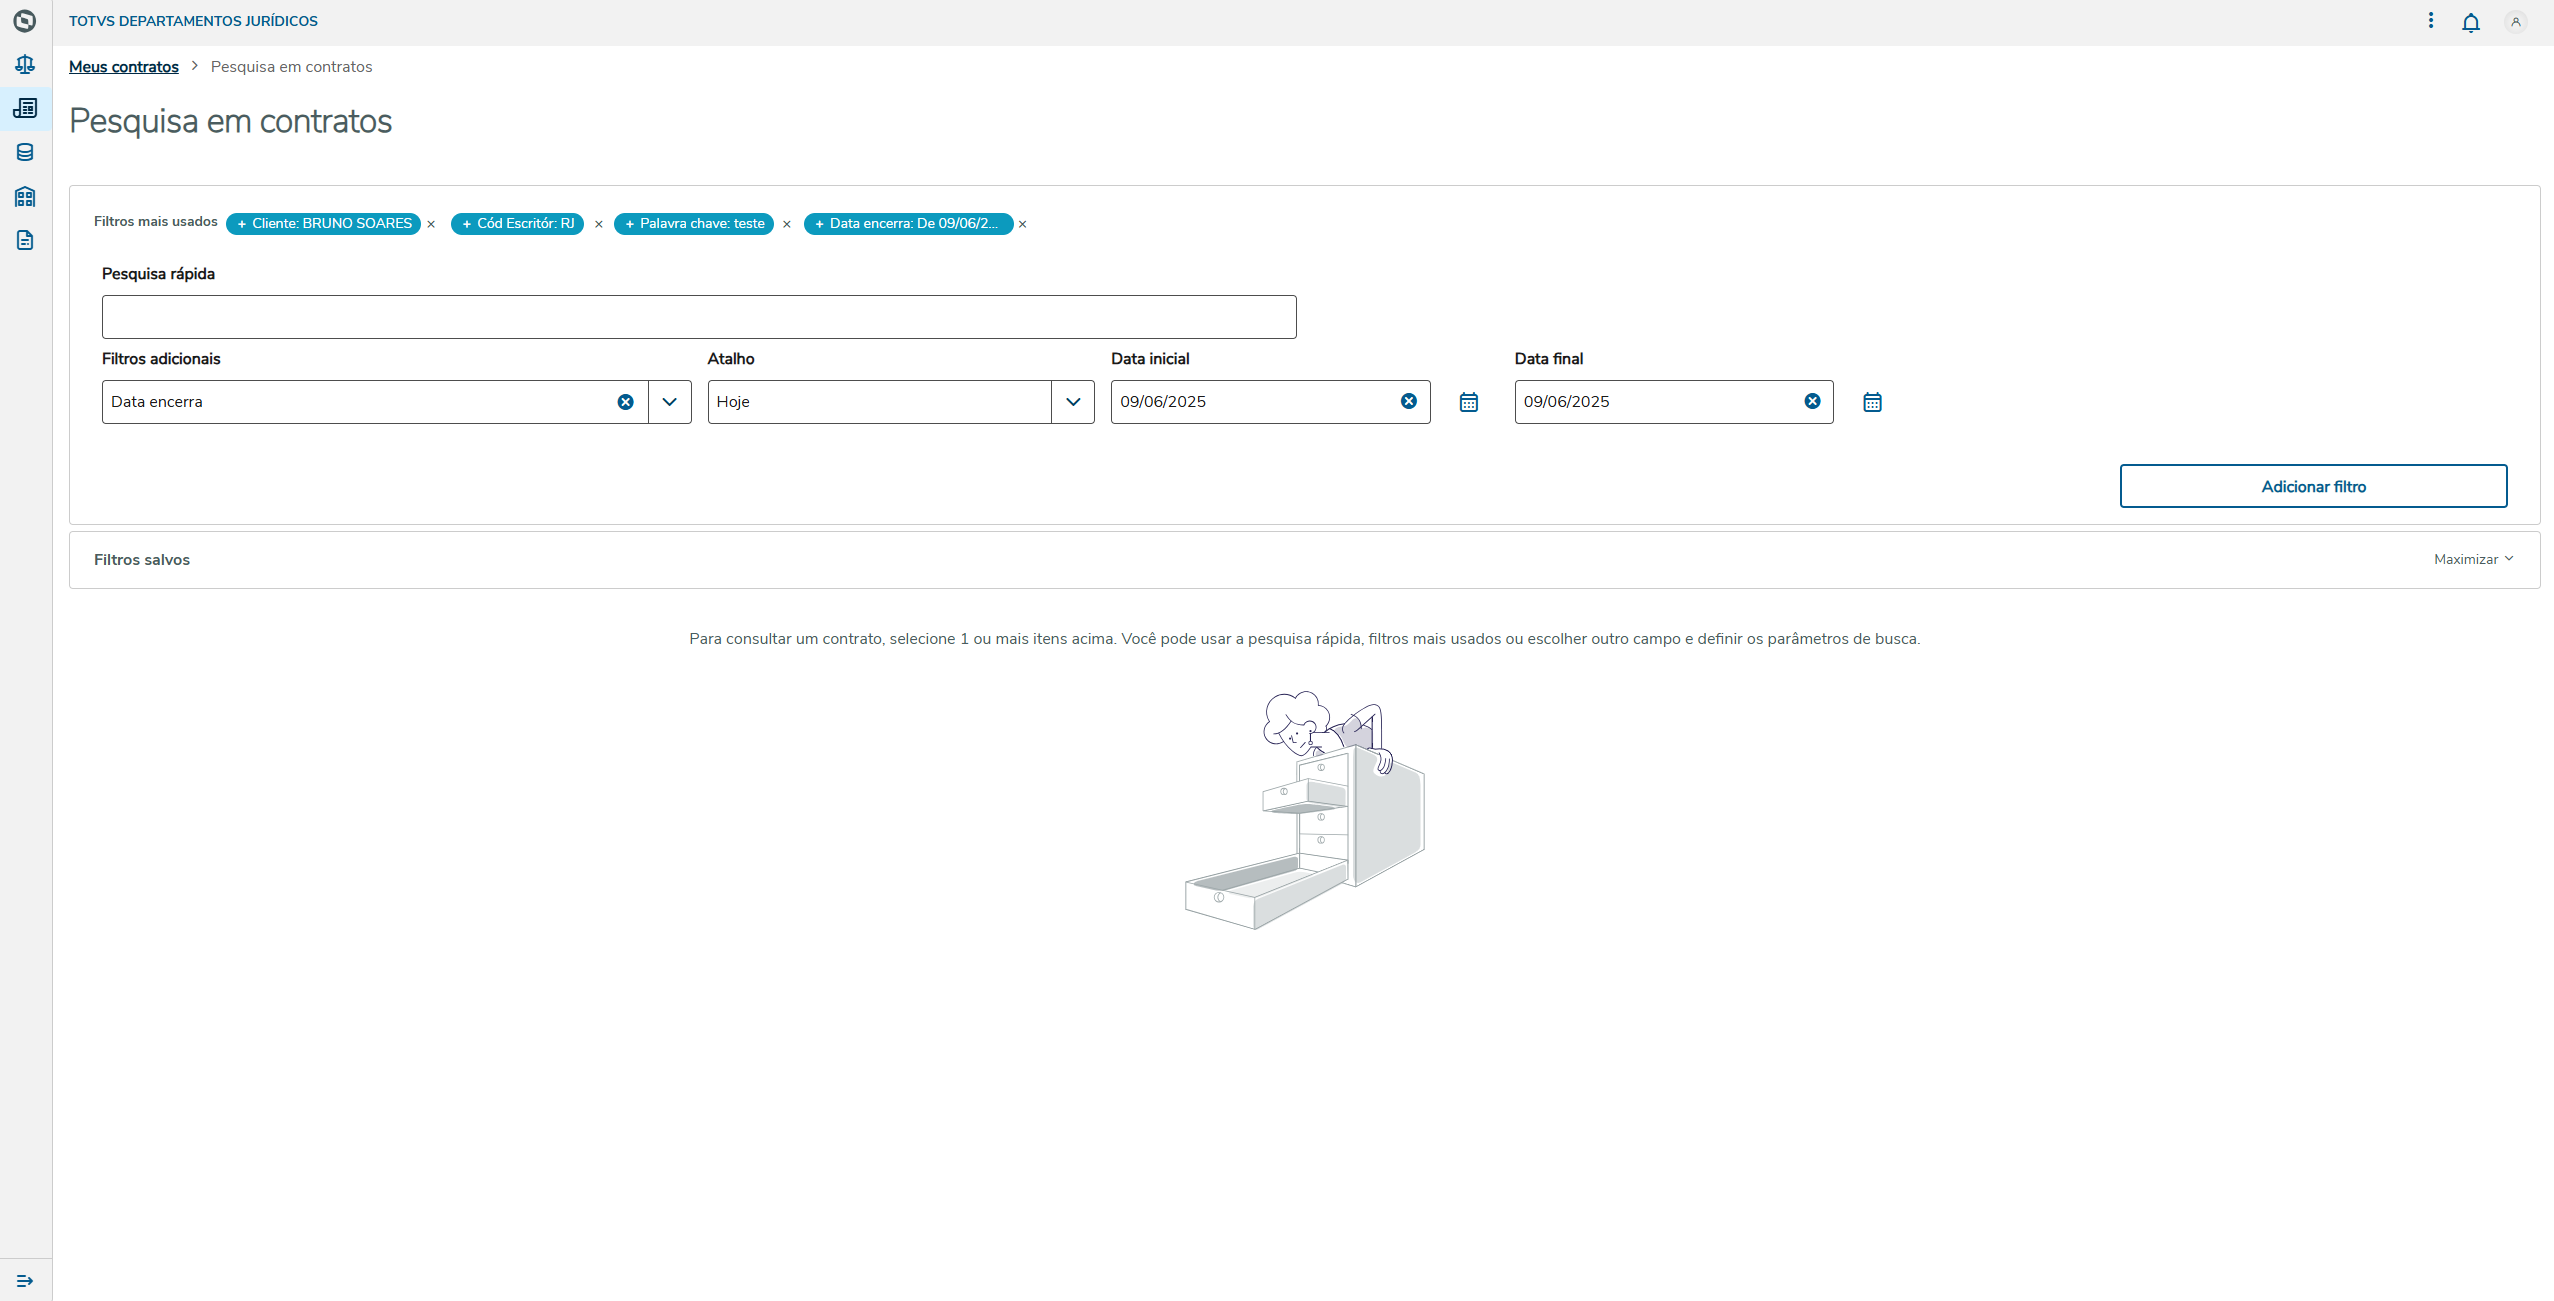Click the contracts sidebar icon
This screenshot has width=2554, height=1301.
click(25, 108)
